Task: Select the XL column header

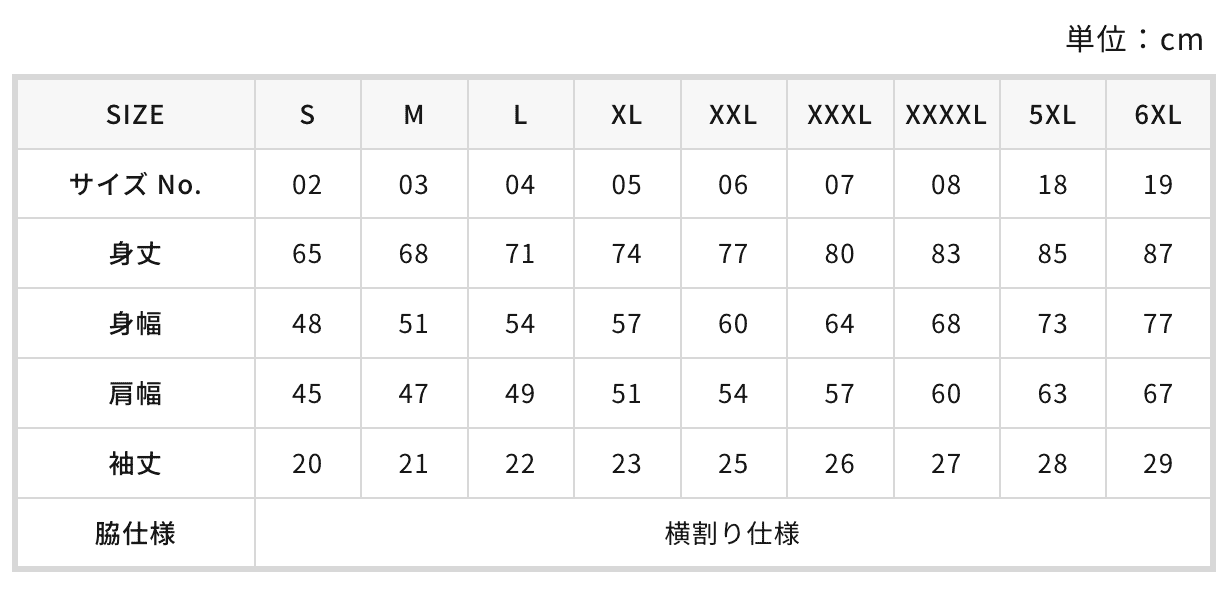Action: click(626, 115)
